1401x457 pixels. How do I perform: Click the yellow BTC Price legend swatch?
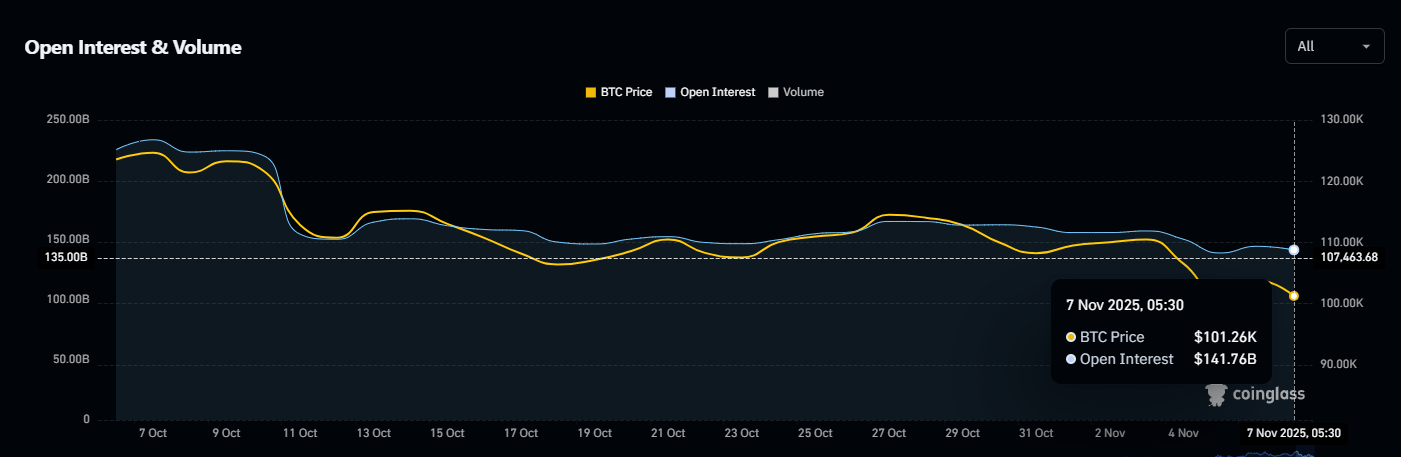(591, 92)
